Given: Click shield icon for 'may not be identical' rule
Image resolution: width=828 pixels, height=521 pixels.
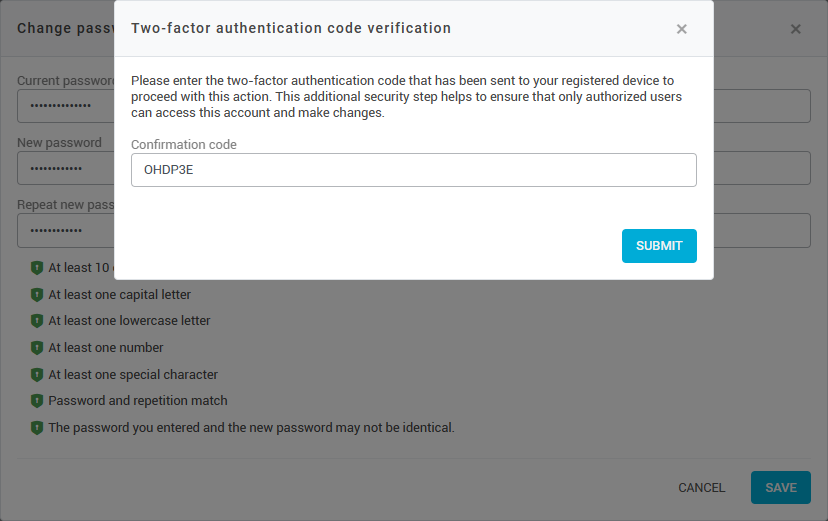Looking at the screenshot, I should coord(37,428).
